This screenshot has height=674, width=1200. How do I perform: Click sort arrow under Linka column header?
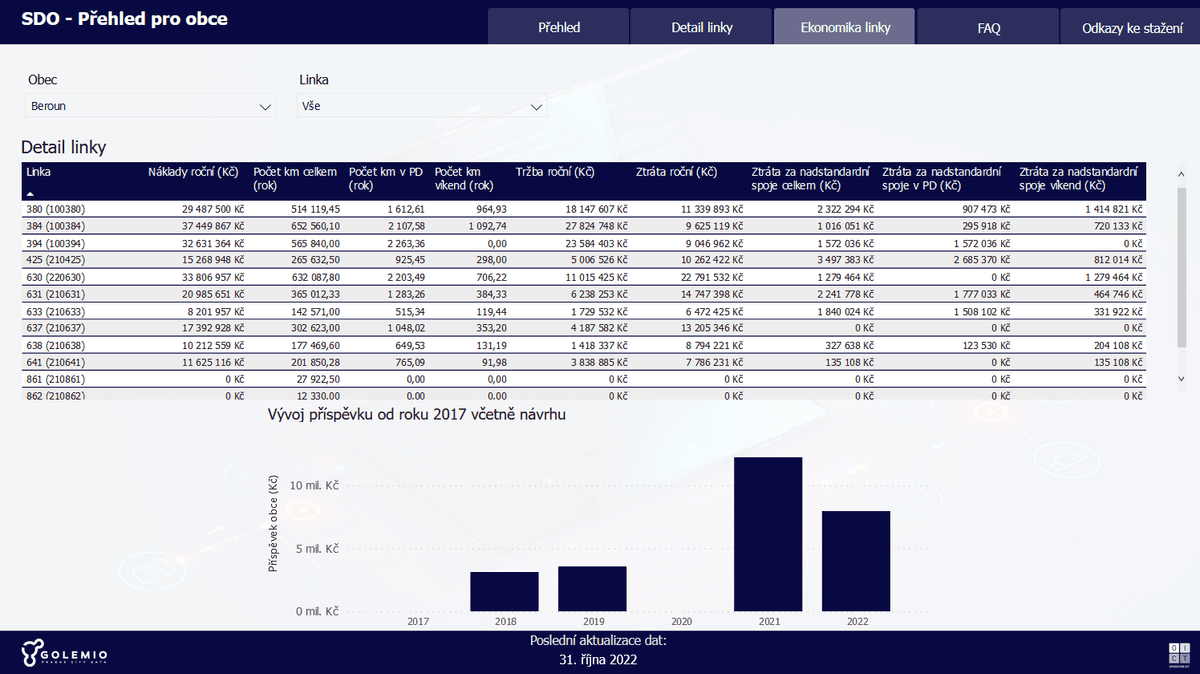pyautogui.click(x=30, y=192)
